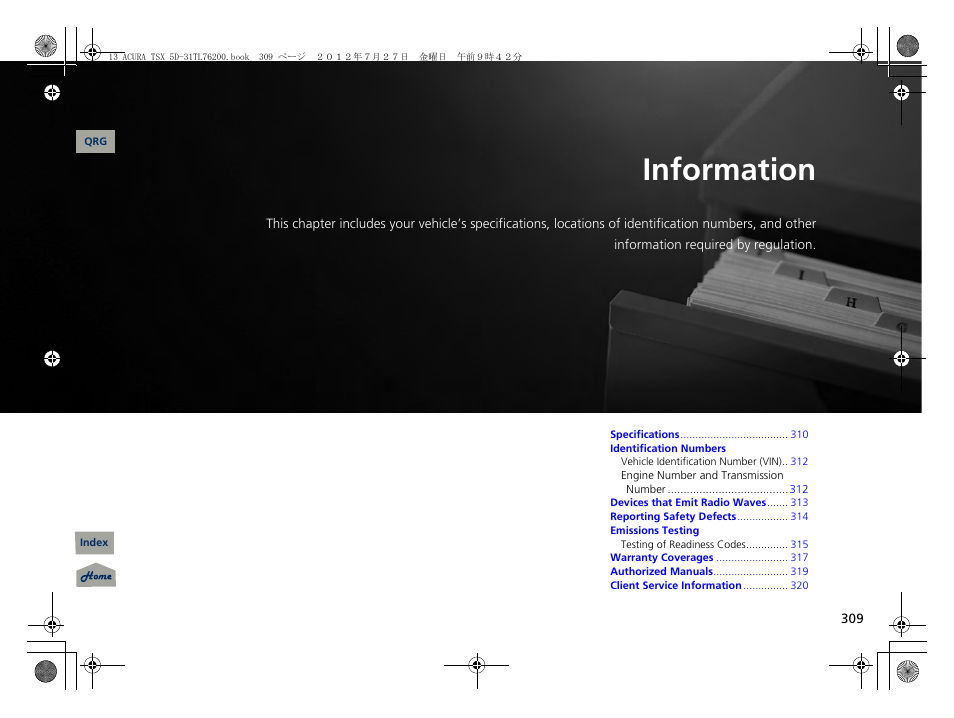Select Client Service Information link
Viewport: 954px width, 718px height.
coord(676,585)
